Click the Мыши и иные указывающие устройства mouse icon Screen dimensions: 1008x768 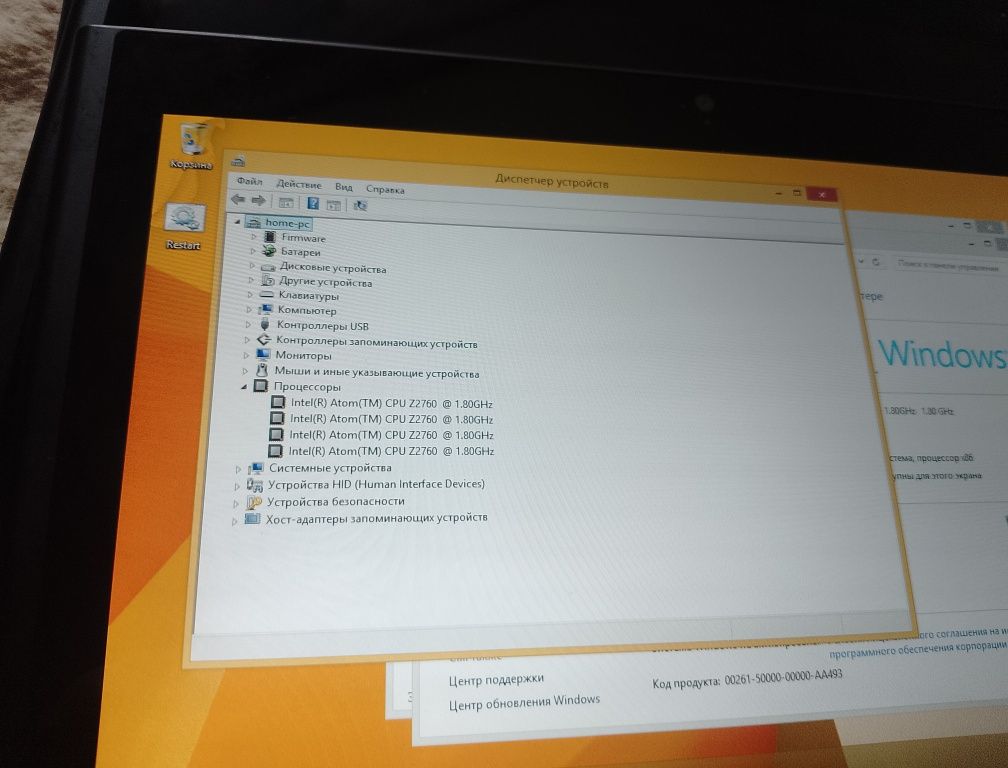[x=262, y=370]
